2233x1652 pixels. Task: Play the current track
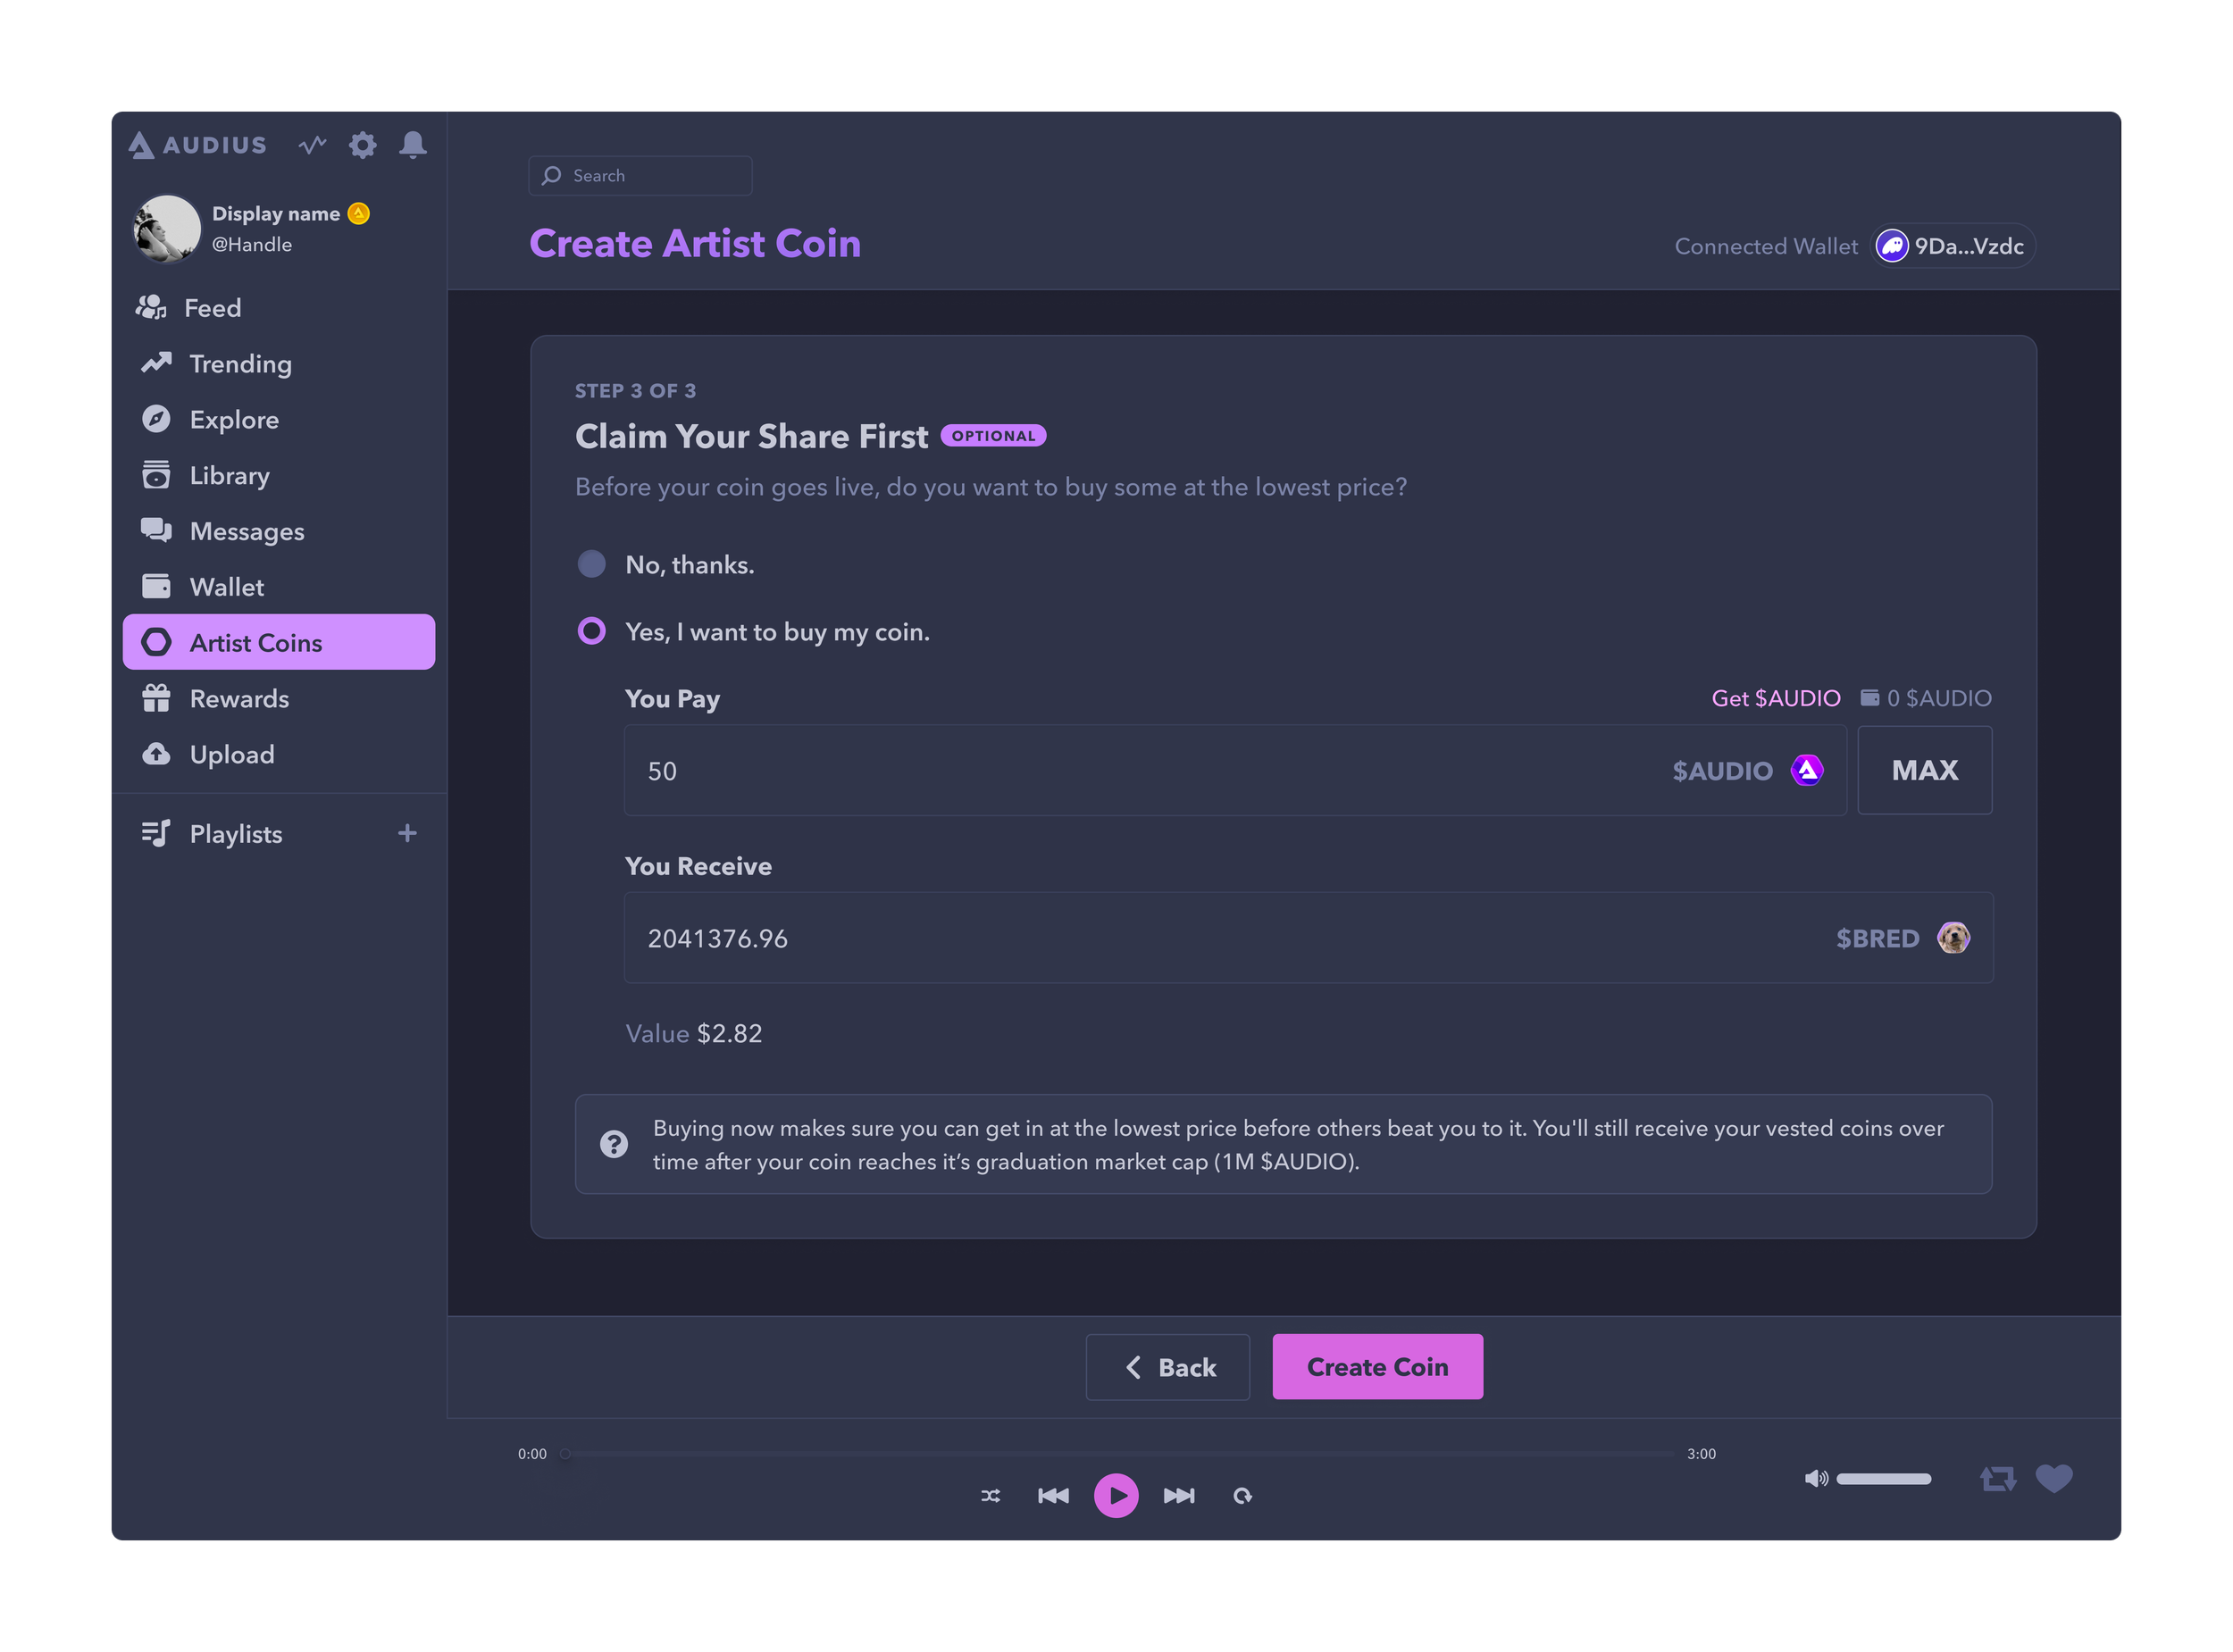(x=1116, y=1496)
